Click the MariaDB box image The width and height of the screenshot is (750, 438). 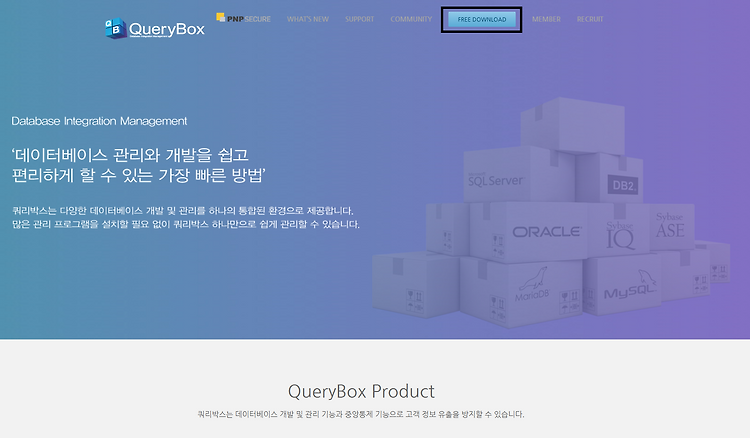(521, 292)
